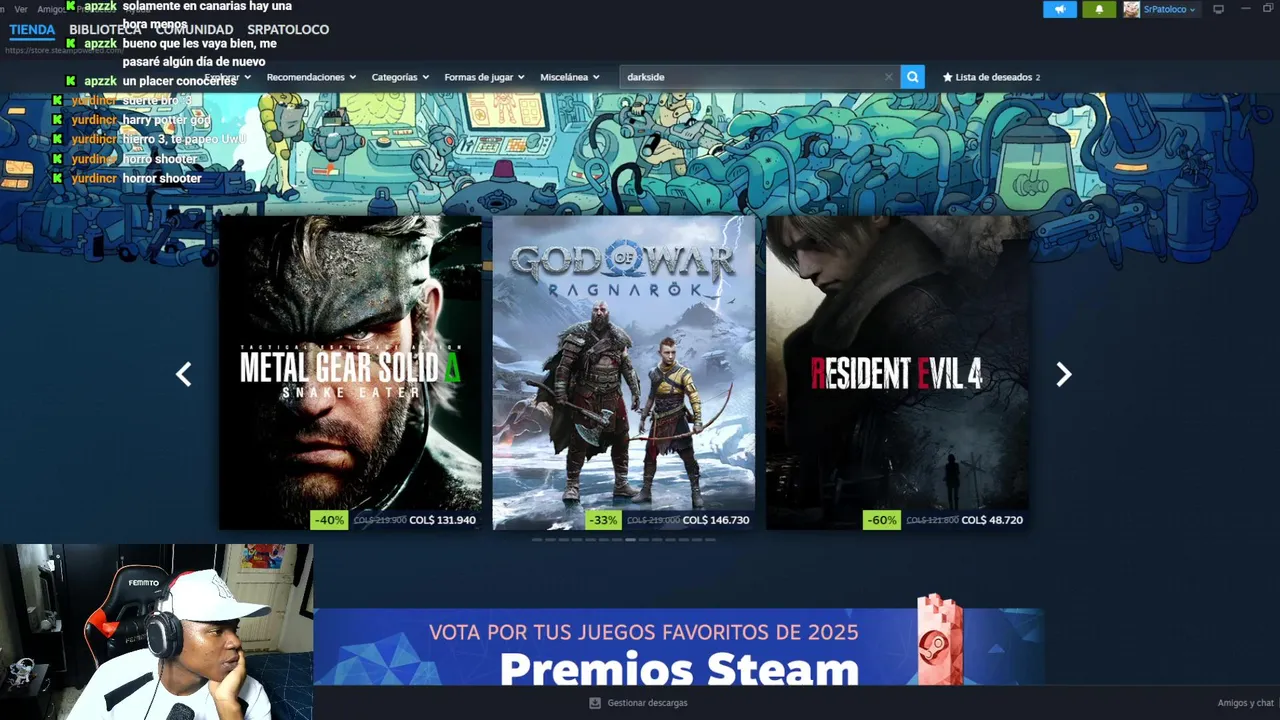Select the first carousel page dot

[x=537, y=539]
